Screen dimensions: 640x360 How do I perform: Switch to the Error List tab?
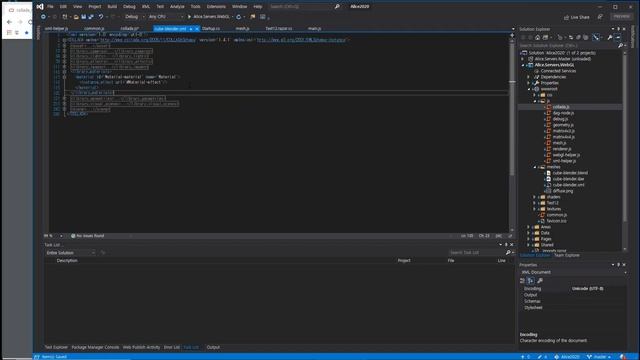[171, 347]
